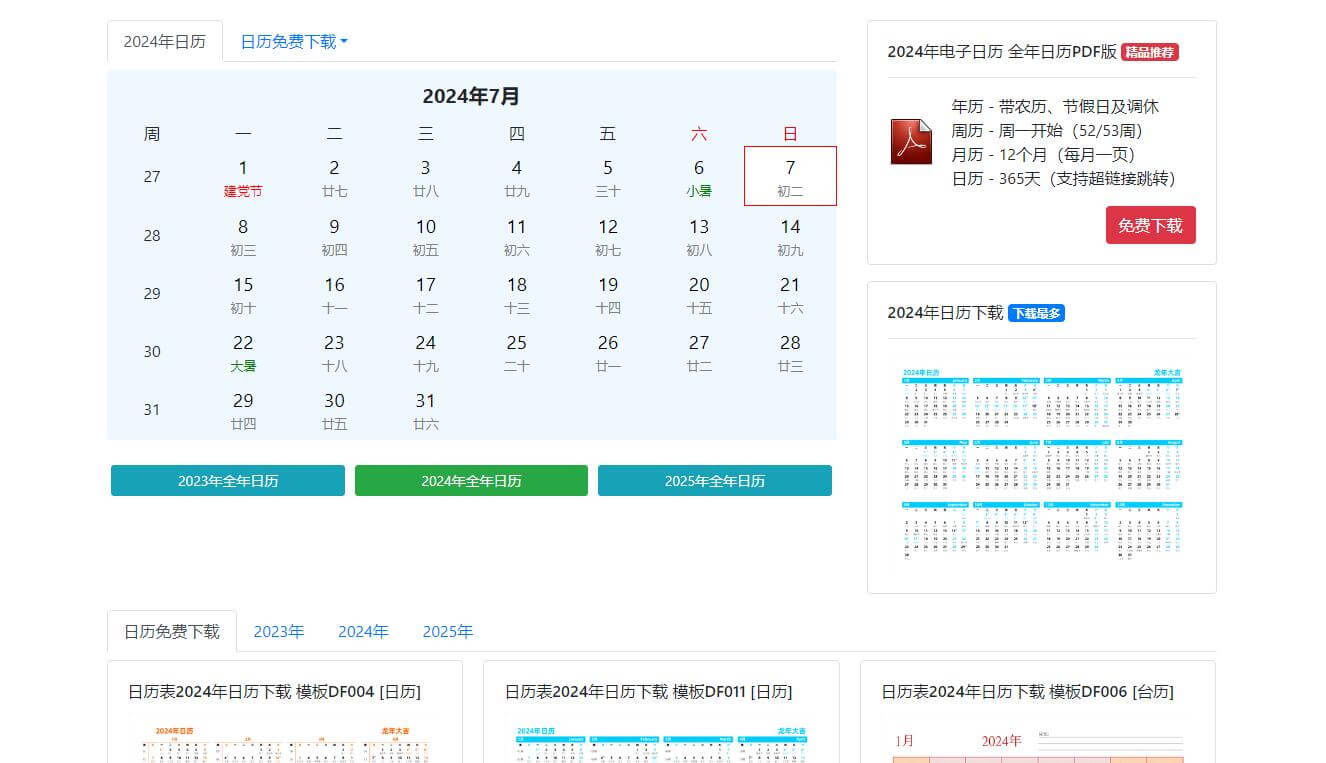Open the 2023年全年日历 button
The image size is (1326, 763).
228,481
